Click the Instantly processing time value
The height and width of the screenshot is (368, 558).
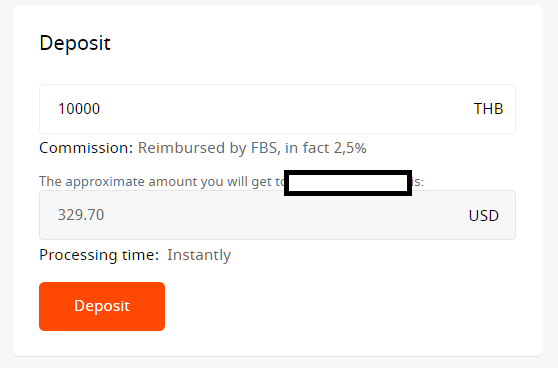pos(199,255)
